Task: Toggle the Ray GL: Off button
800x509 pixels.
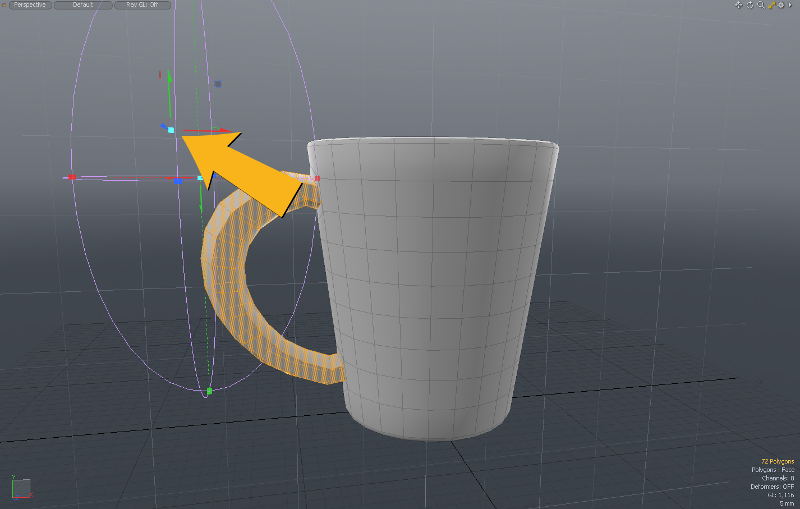Action: (x=143, y=5)
